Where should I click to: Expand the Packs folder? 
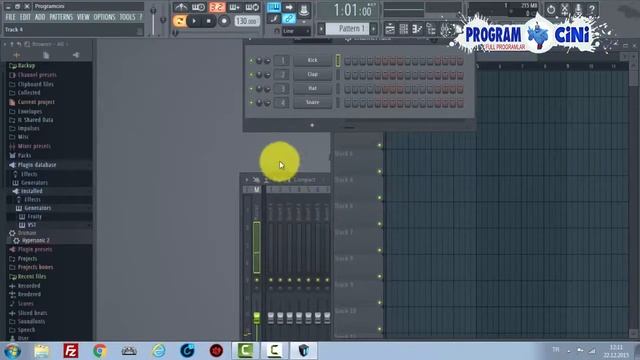[x=24, y=156]
